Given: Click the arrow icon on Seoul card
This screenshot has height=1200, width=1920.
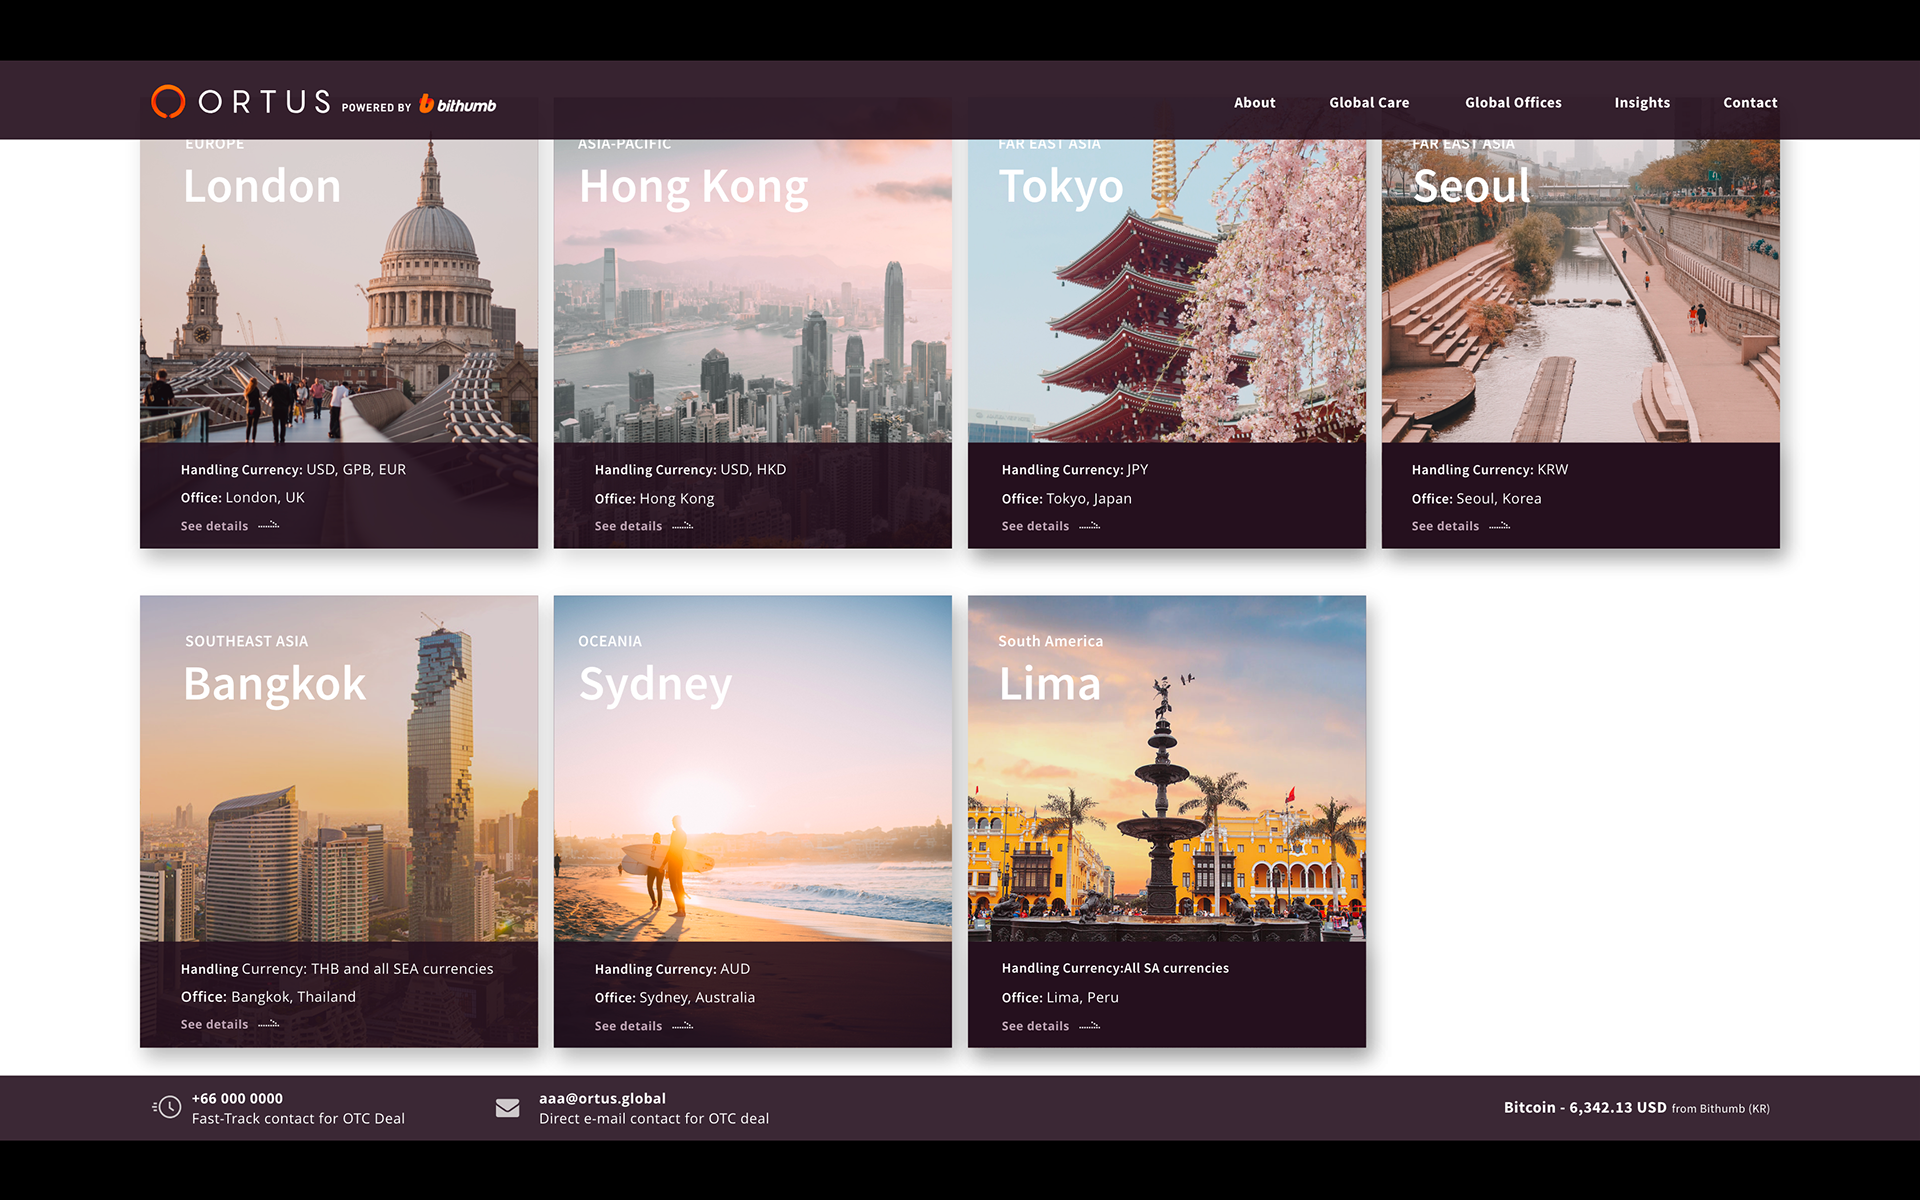Looking at the screenshot, I should tap(1500, 526).
